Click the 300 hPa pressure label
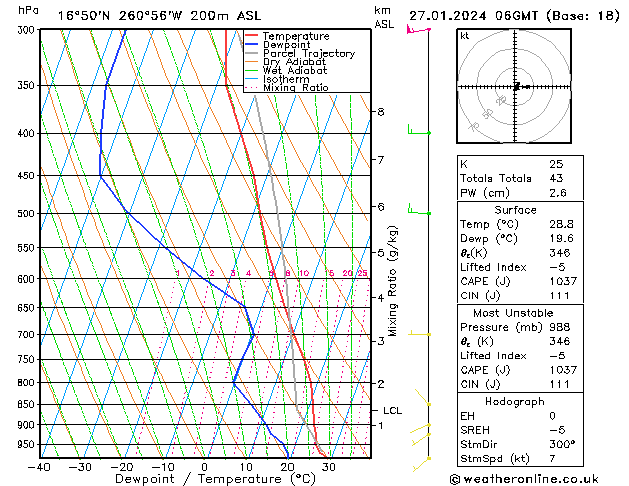This screenshot has height=486, width=629. click(28, 30)
